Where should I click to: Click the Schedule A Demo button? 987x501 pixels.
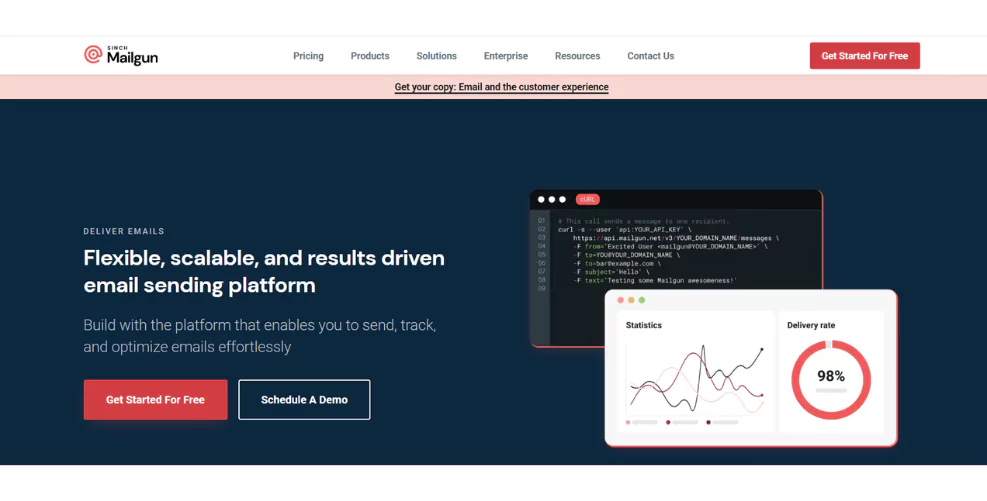coord(304,400)
